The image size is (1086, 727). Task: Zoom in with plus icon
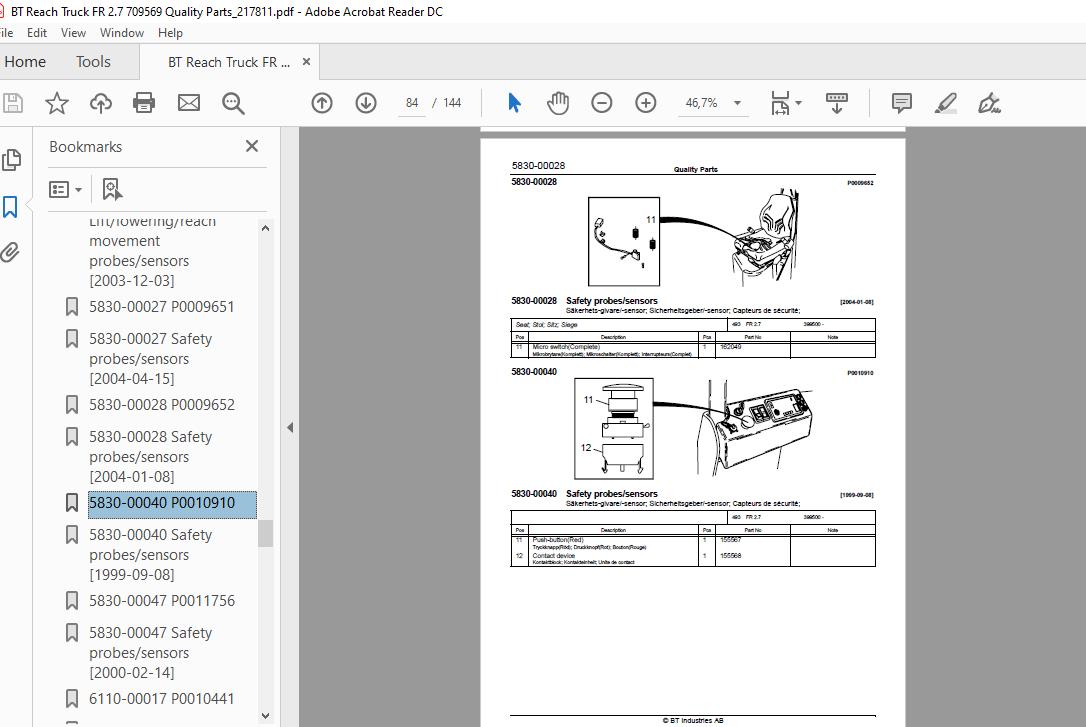pos(646,103)
